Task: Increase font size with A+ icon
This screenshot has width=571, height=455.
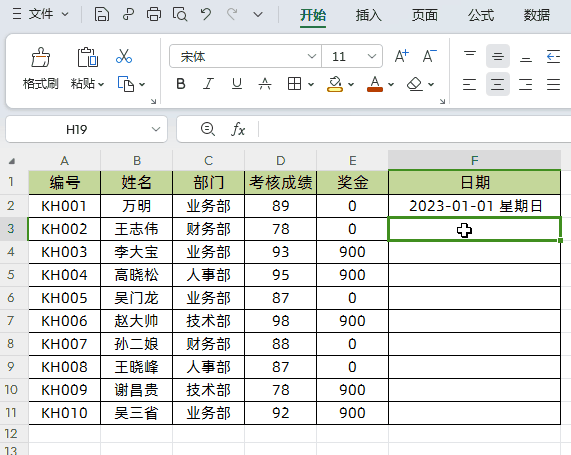Action: (x=402, y=56)
